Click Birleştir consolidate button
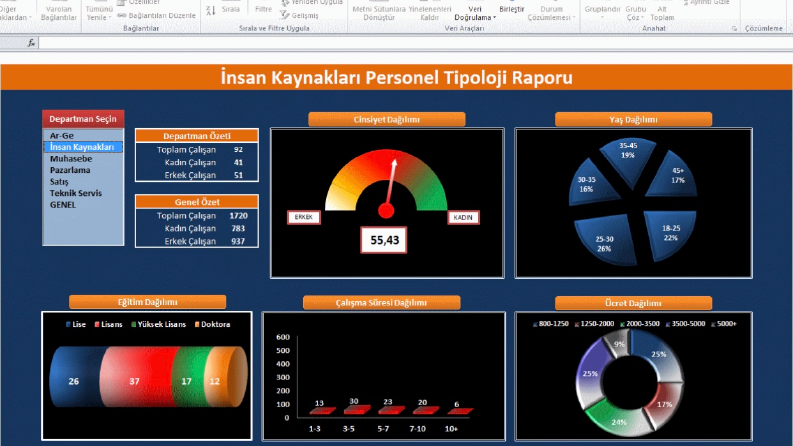Screen dimensions: 793x446 511,9
